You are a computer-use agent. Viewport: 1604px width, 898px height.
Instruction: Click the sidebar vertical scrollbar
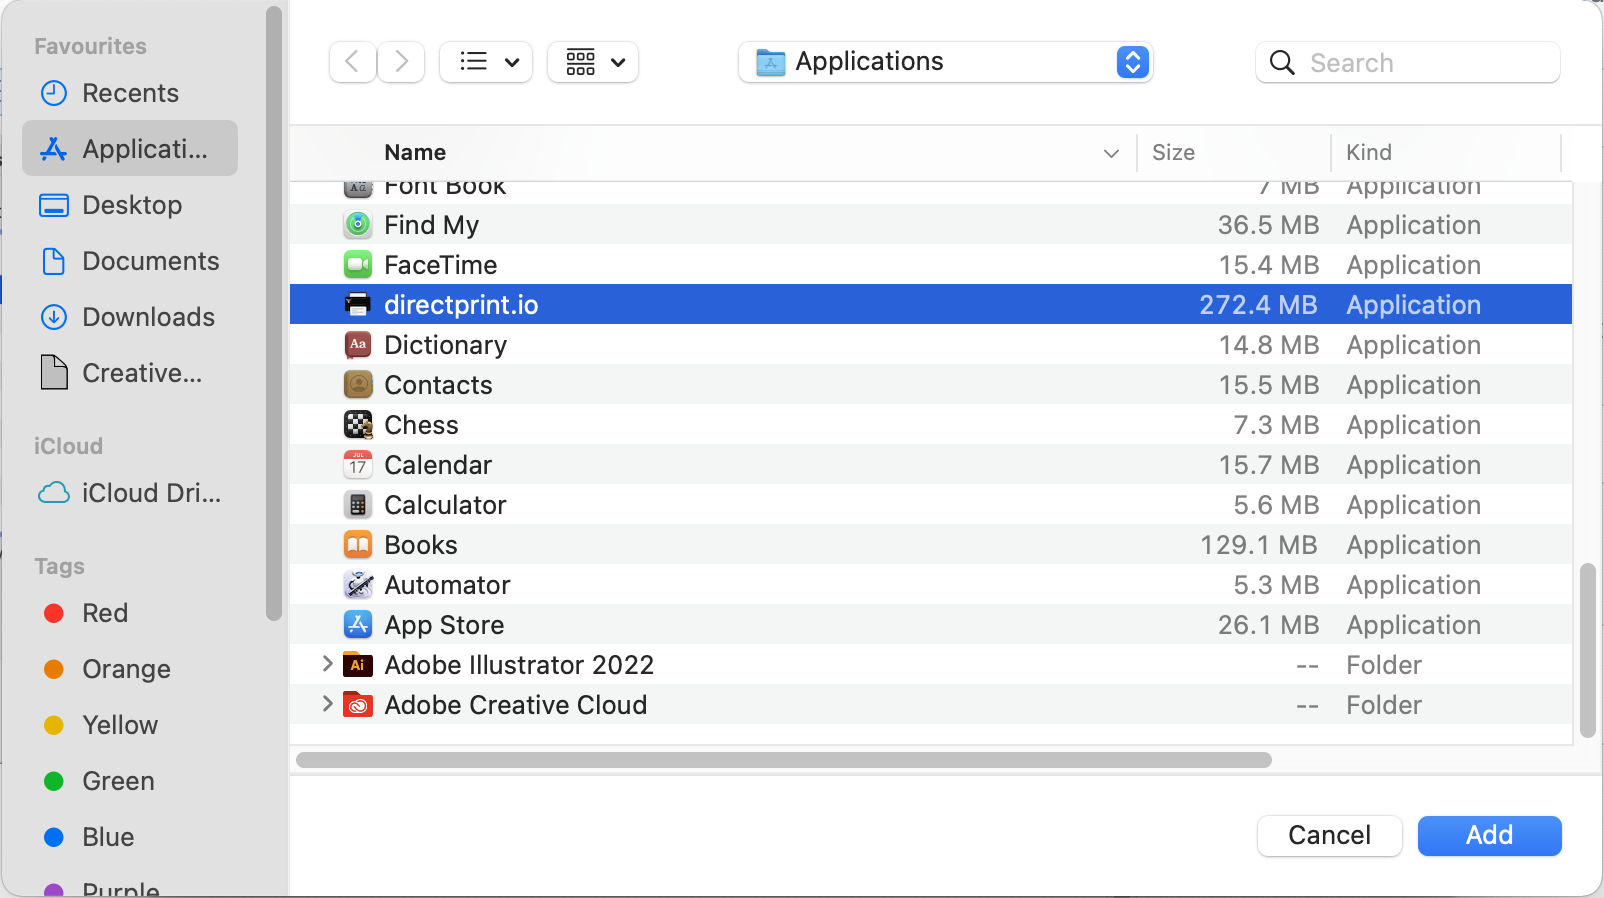tap(274, 313)
